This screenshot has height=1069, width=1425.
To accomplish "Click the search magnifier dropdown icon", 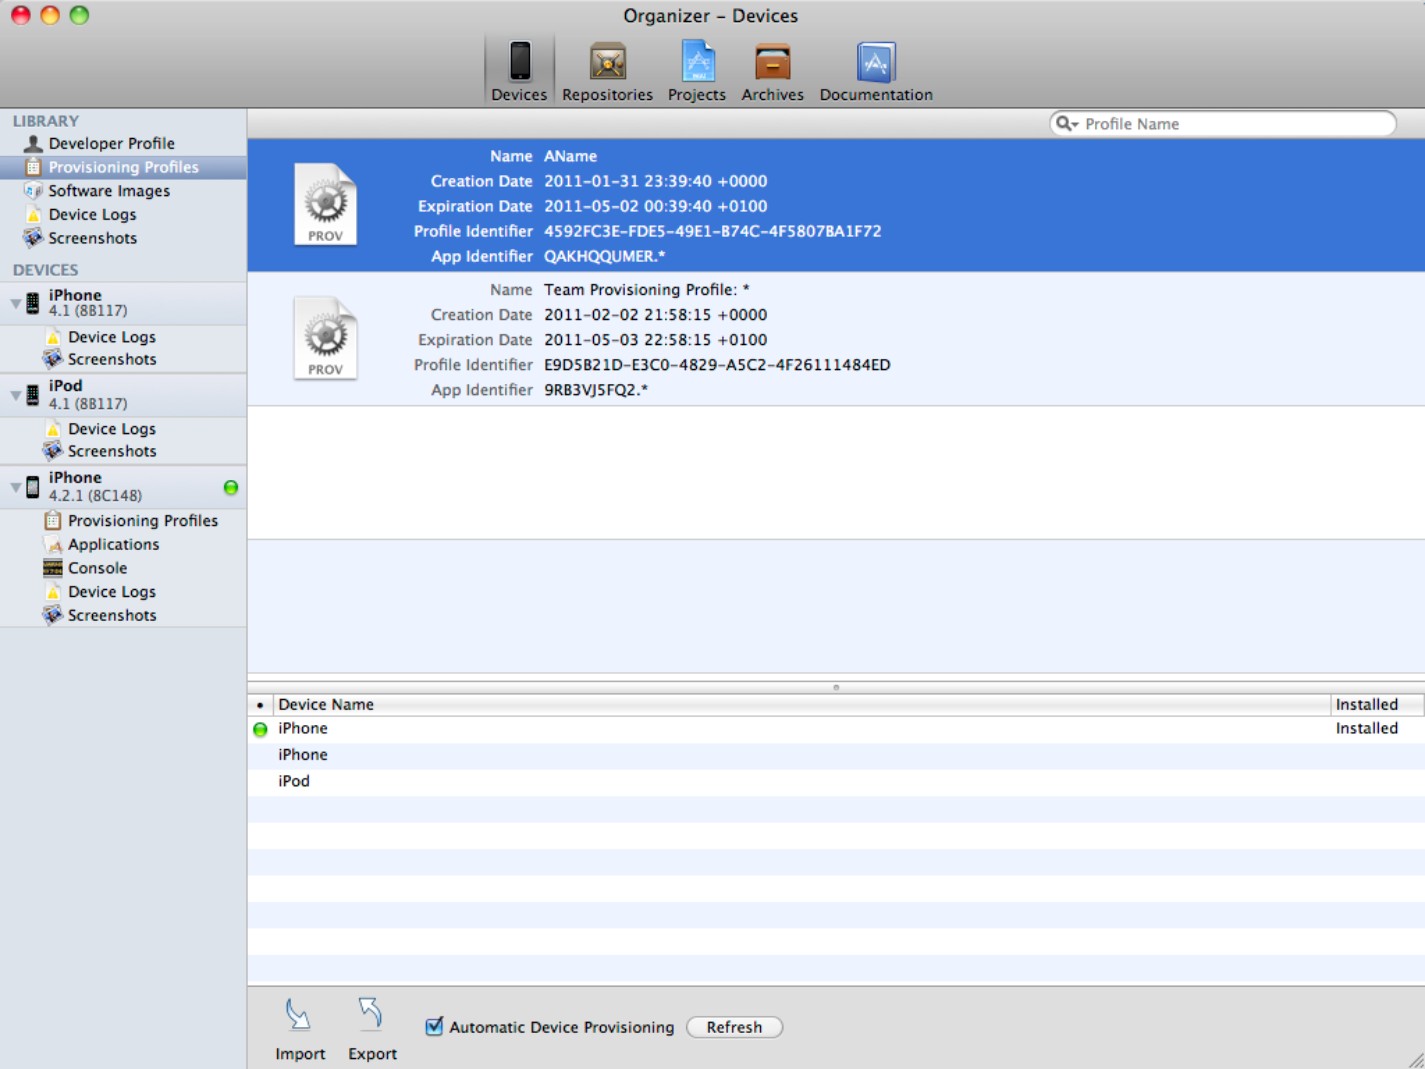I will point(1067,124).
